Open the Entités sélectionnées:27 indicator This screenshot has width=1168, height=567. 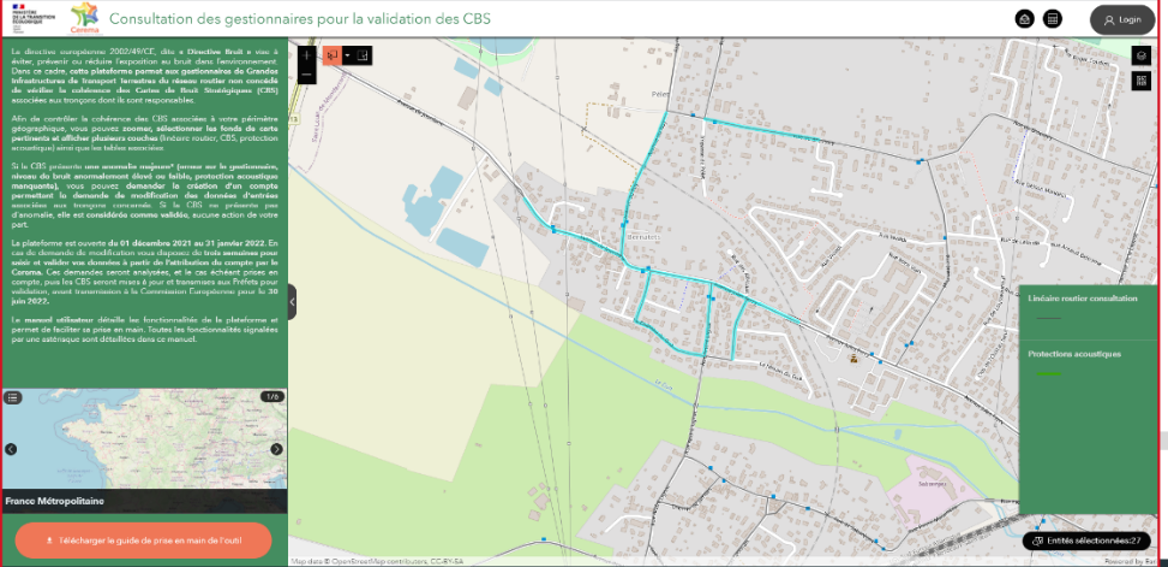coord(1087,541)
